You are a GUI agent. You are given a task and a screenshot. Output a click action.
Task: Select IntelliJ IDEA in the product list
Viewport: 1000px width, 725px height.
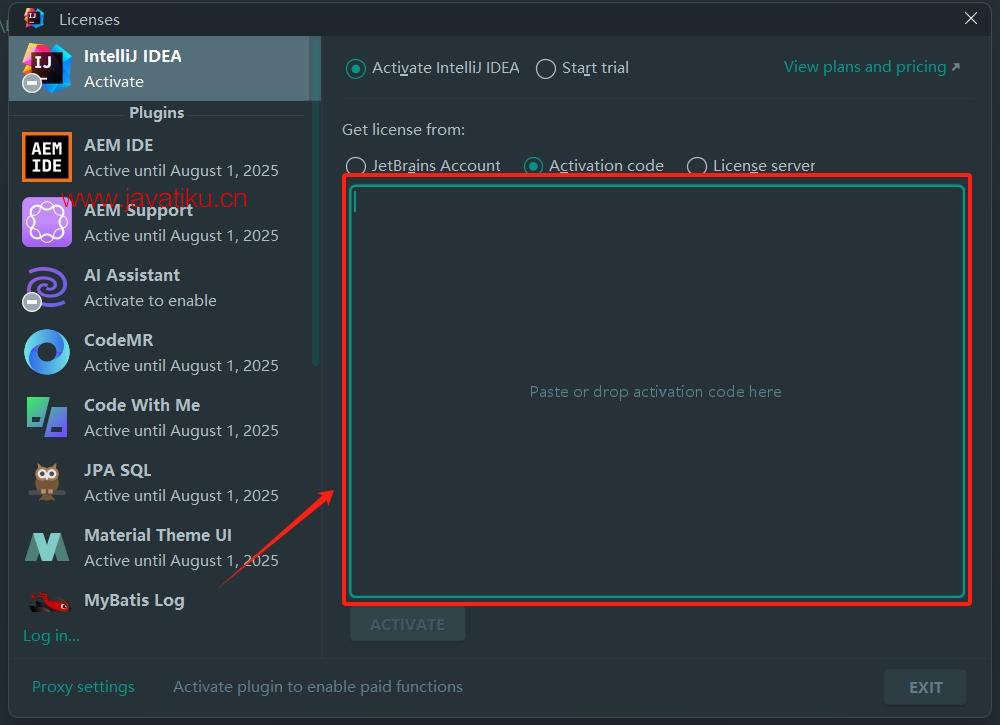(x=165, y=68)
